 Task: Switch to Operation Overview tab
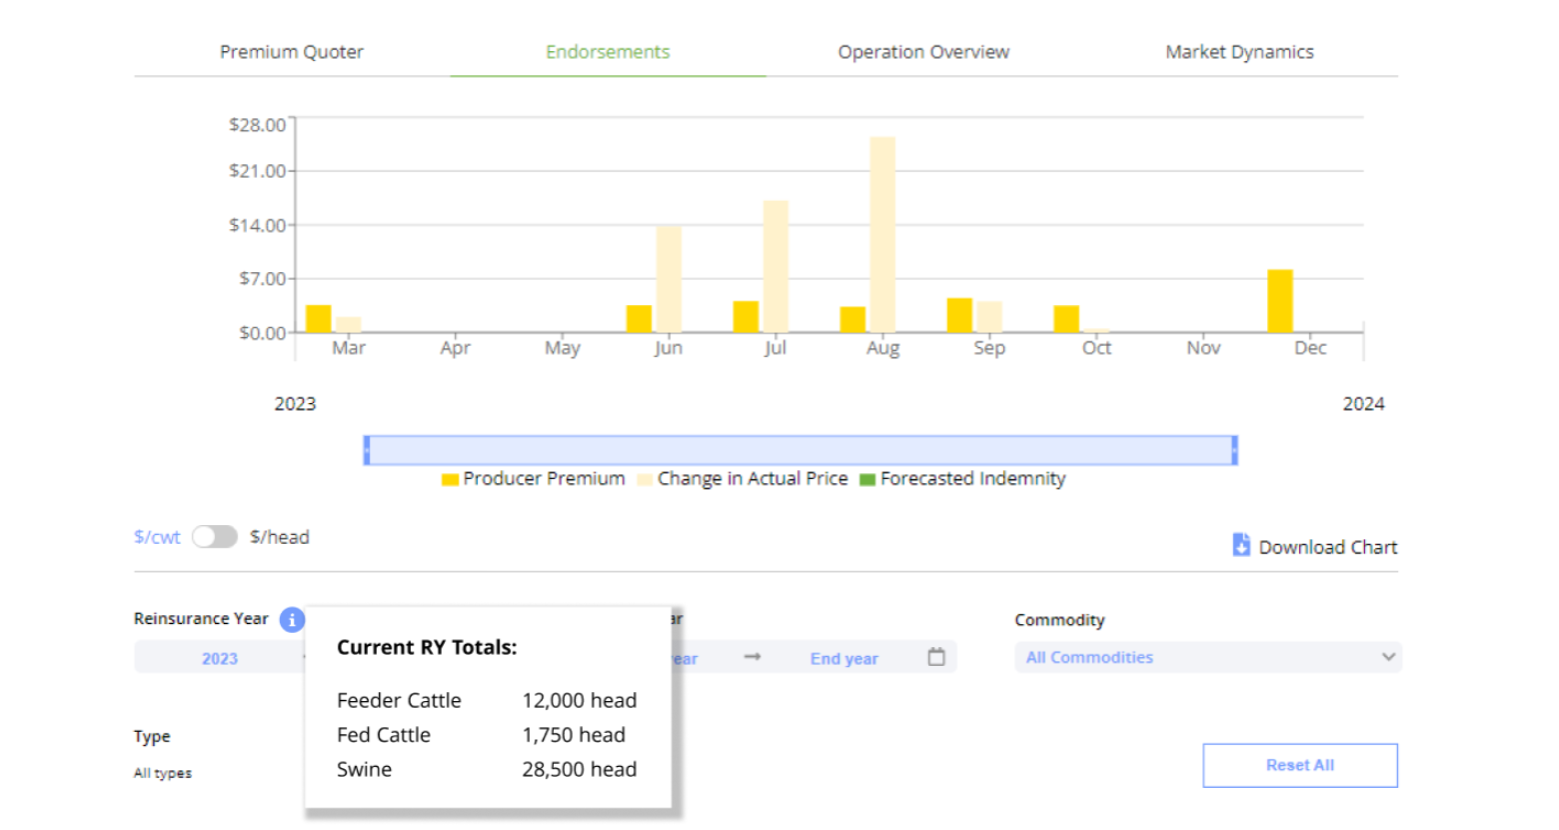pos(923,52)
